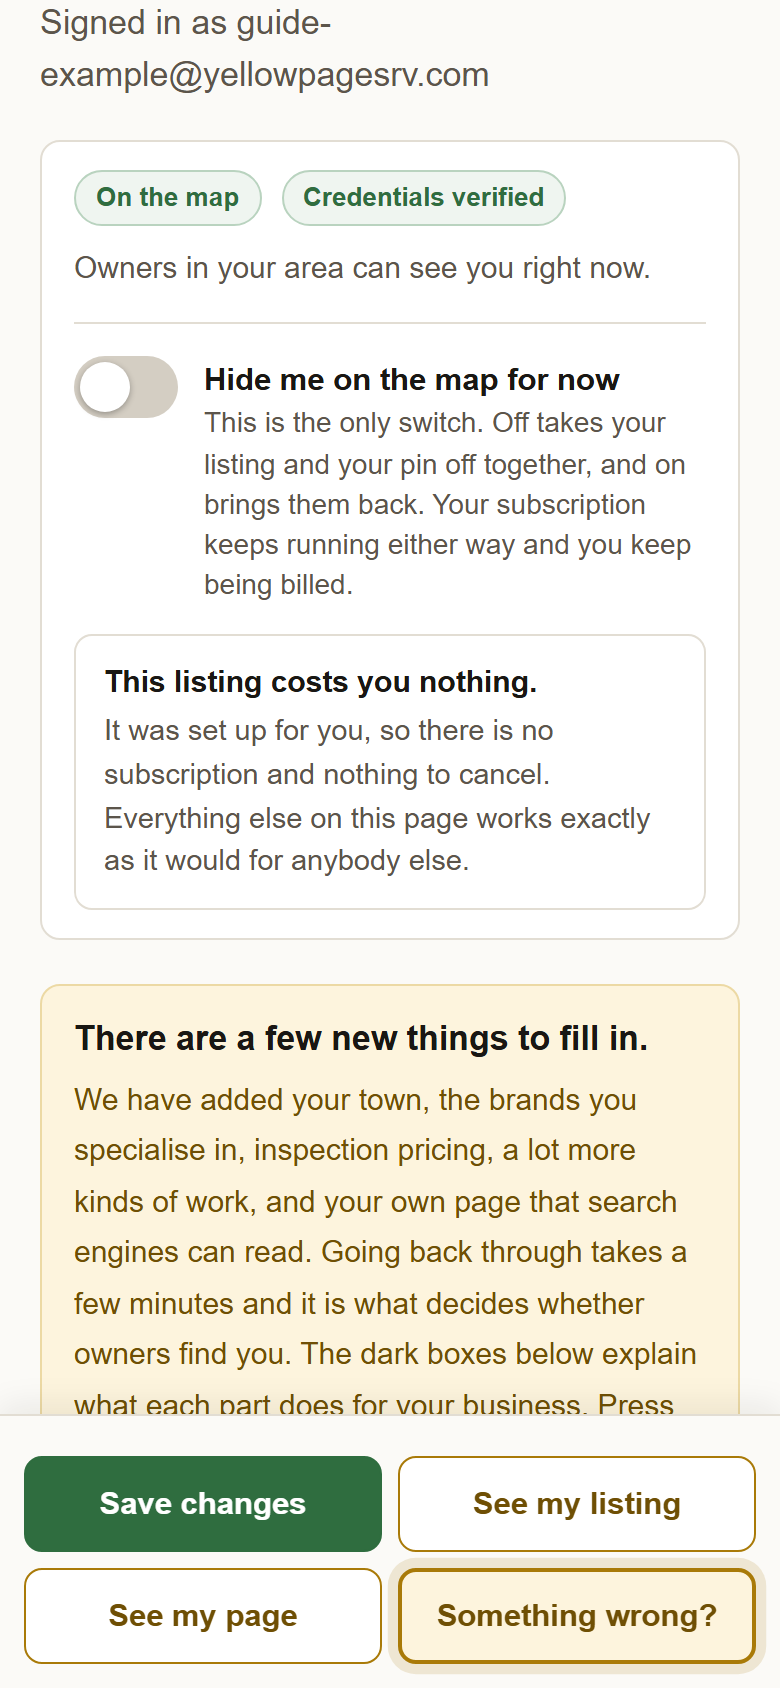Click the example@yellowpagesrv.com address text
This screenshot has width=780, height=1688.
(265, 75)
